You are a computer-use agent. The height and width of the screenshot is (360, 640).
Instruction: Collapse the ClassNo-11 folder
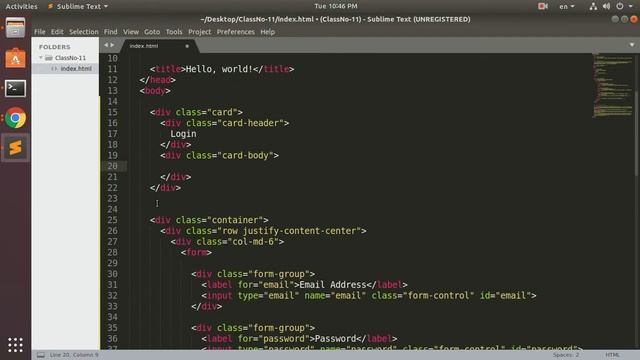41,58
